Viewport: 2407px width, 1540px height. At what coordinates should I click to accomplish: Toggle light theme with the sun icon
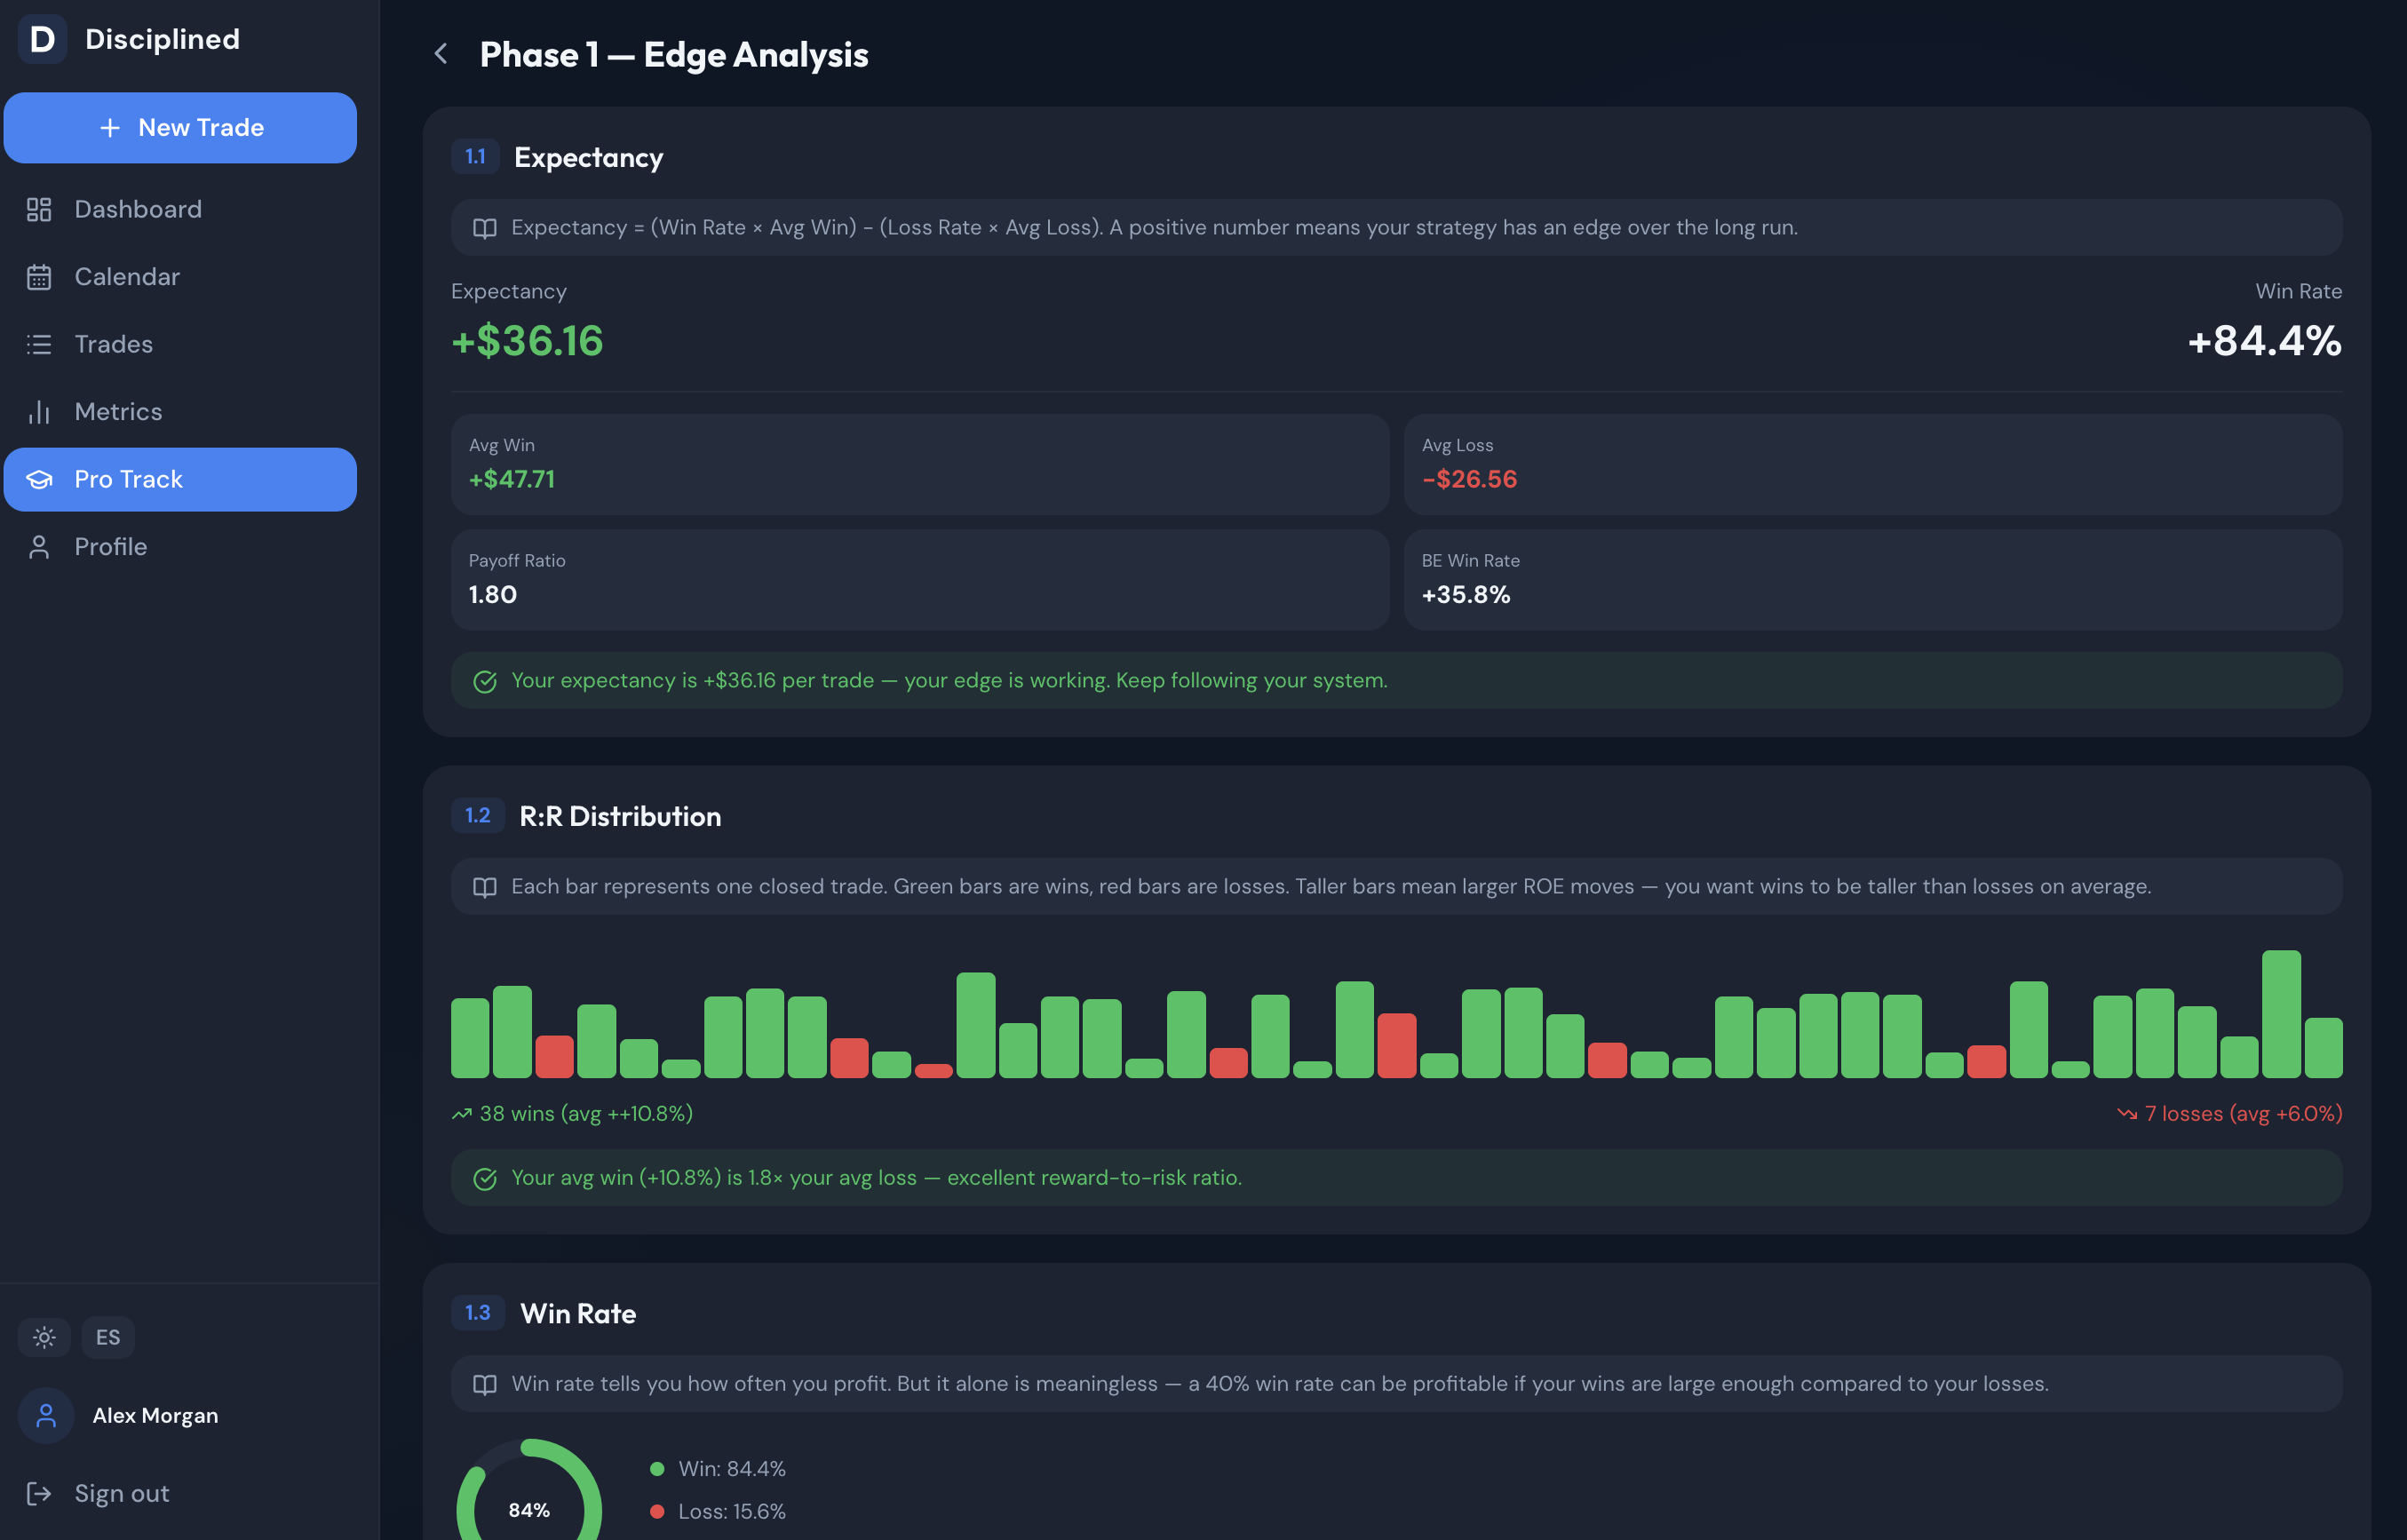tap(44, 1337)
